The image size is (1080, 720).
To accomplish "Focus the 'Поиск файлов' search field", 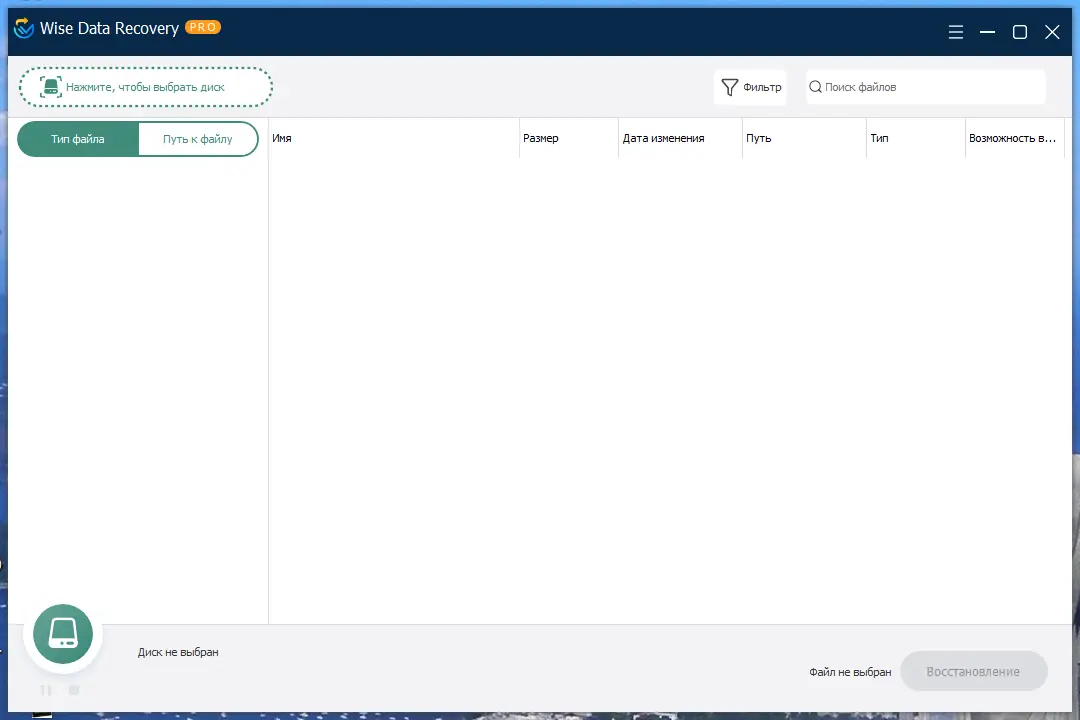I will 926,88.
